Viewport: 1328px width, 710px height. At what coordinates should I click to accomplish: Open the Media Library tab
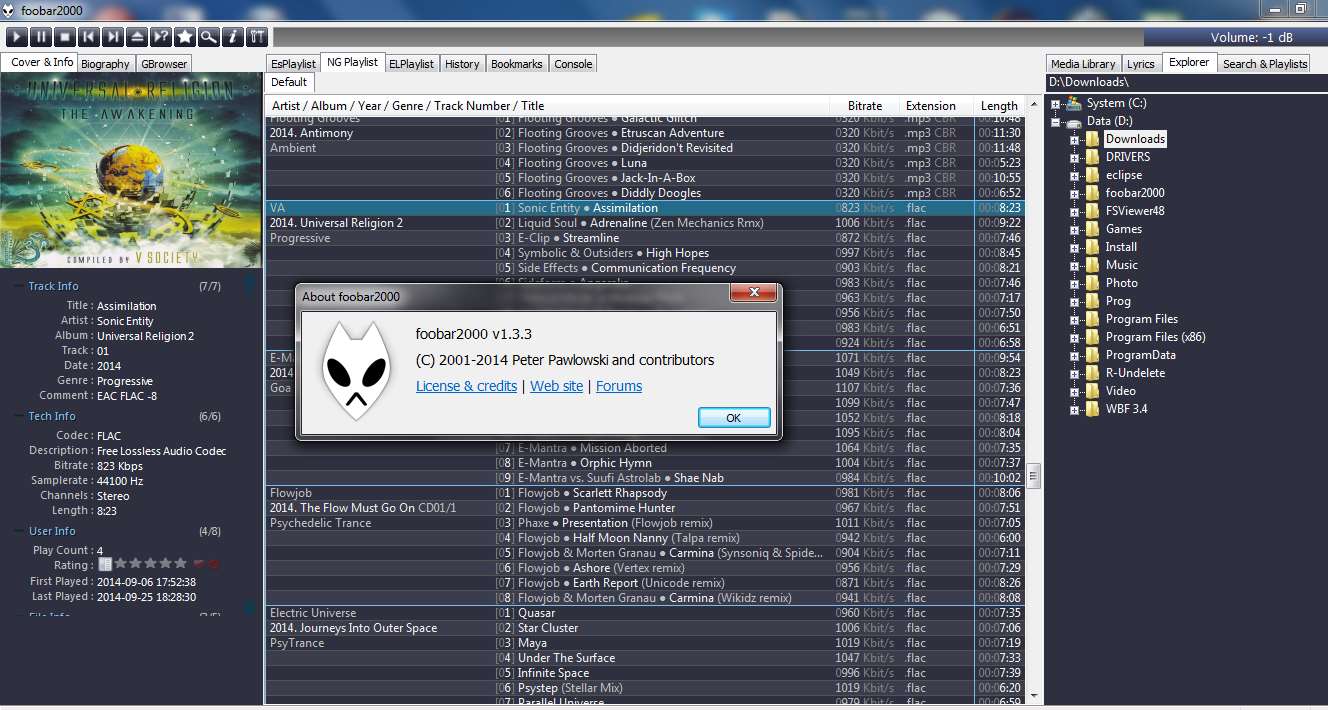(1083, 64)
